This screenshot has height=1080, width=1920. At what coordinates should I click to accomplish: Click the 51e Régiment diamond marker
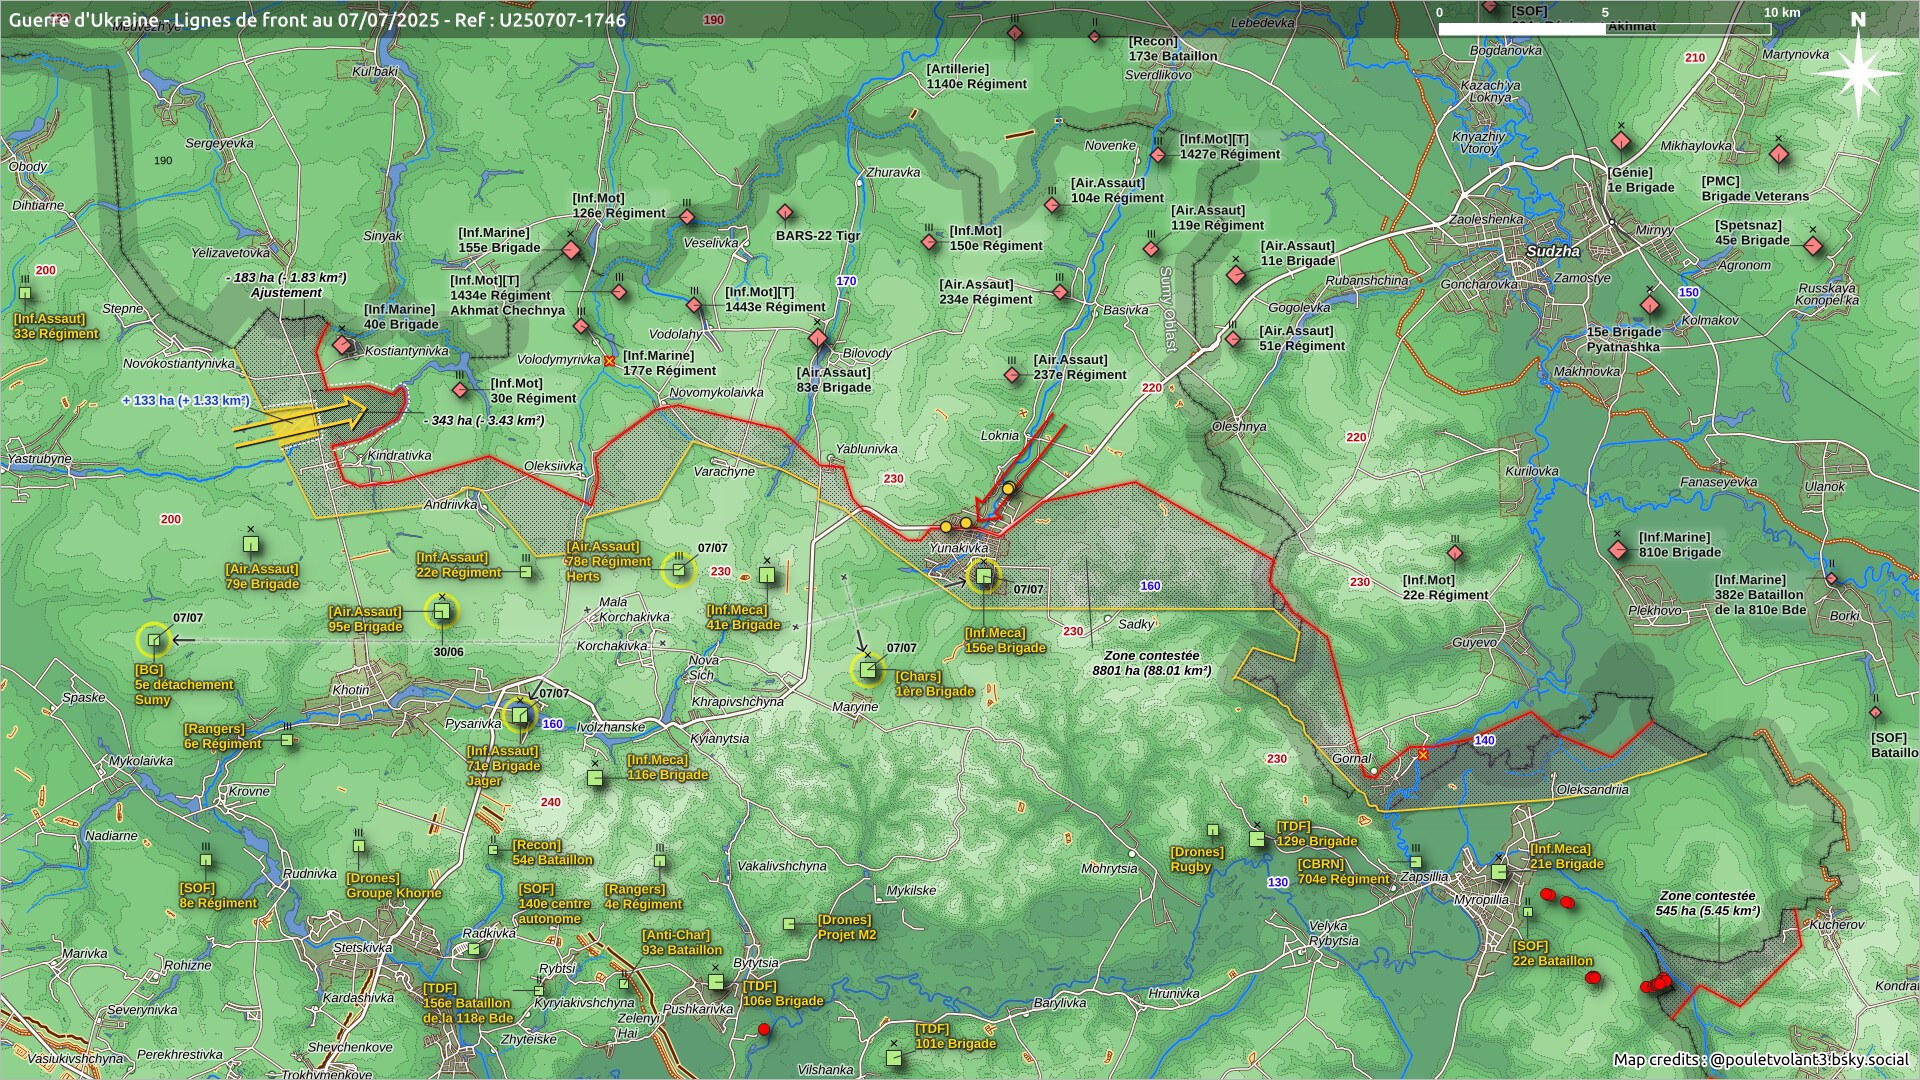(1234, 340)
